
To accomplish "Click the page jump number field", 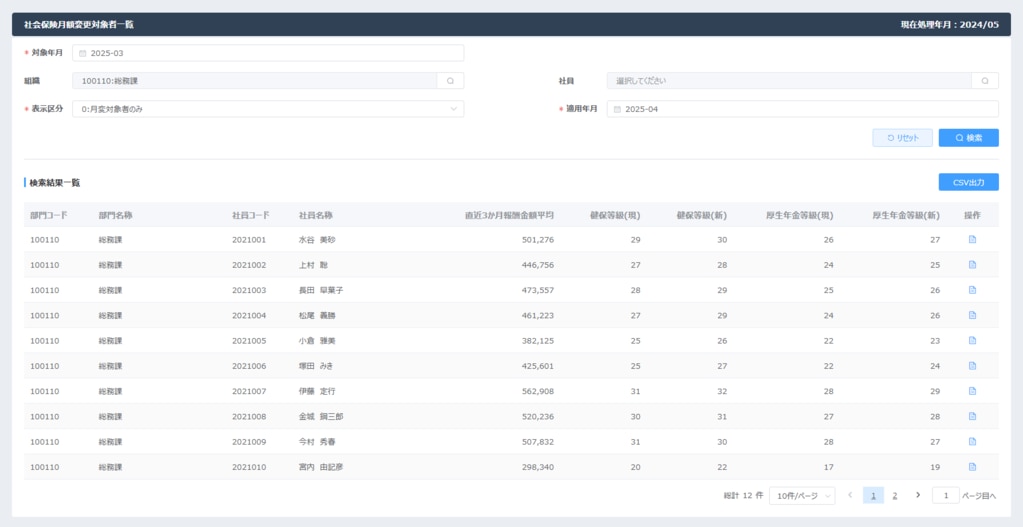I will (945, 496).
